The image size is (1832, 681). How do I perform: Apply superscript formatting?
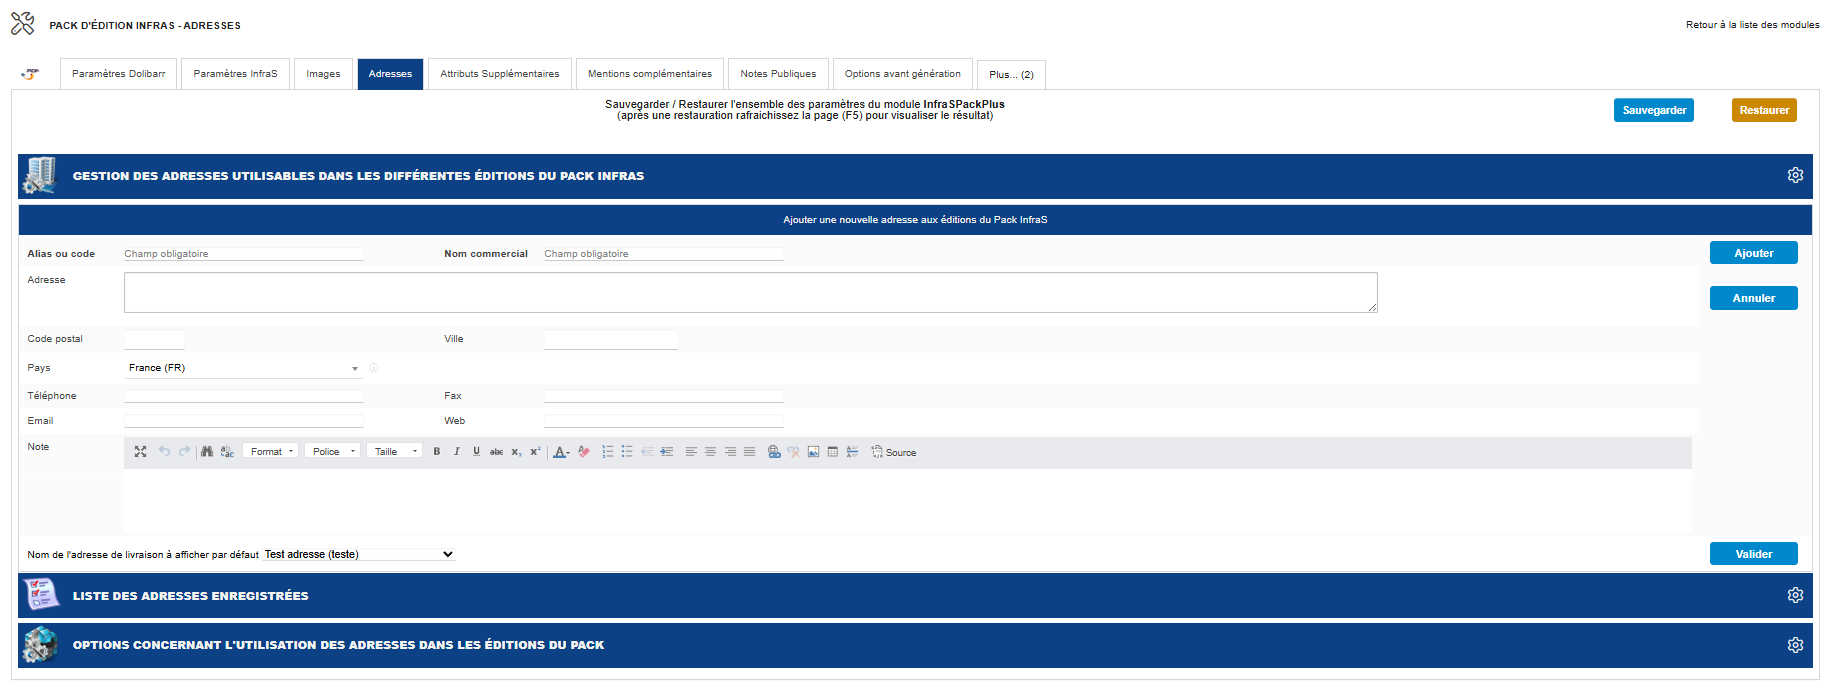[535, 452]
